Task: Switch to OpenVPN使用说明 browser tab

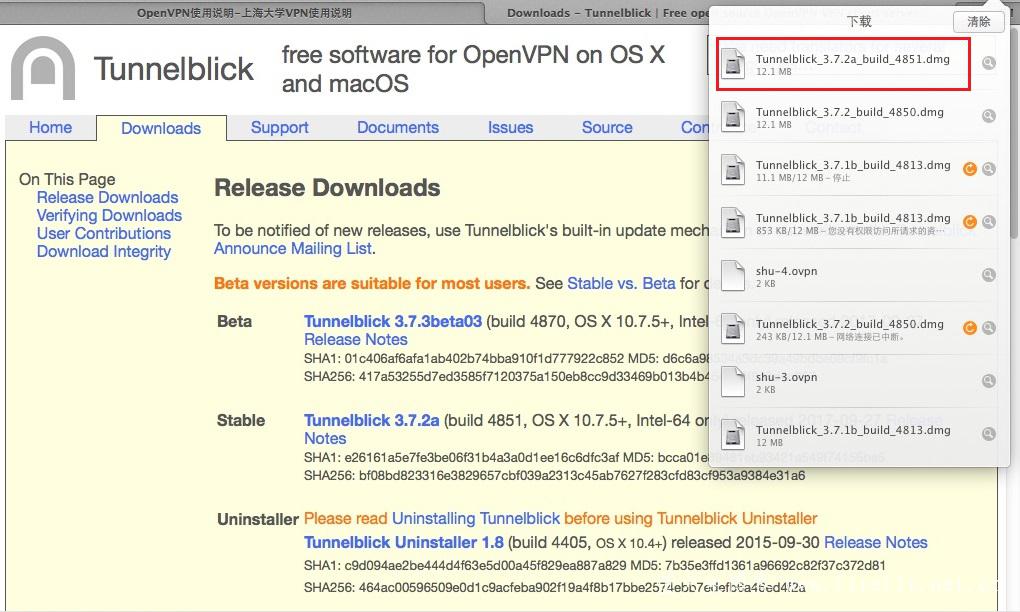Action: [244, 13]
